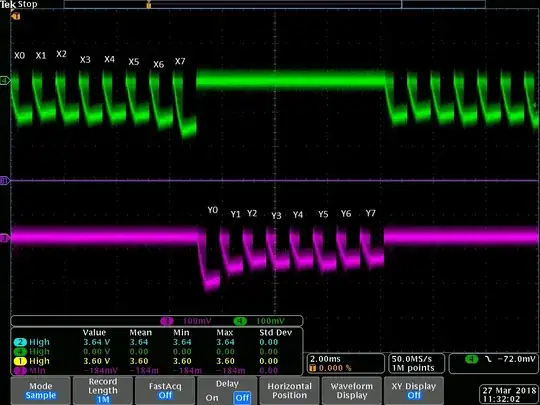Click the magenta channel badge beside 100mV
The width and height of the screenshot is (540, 405).
[167, 321]
